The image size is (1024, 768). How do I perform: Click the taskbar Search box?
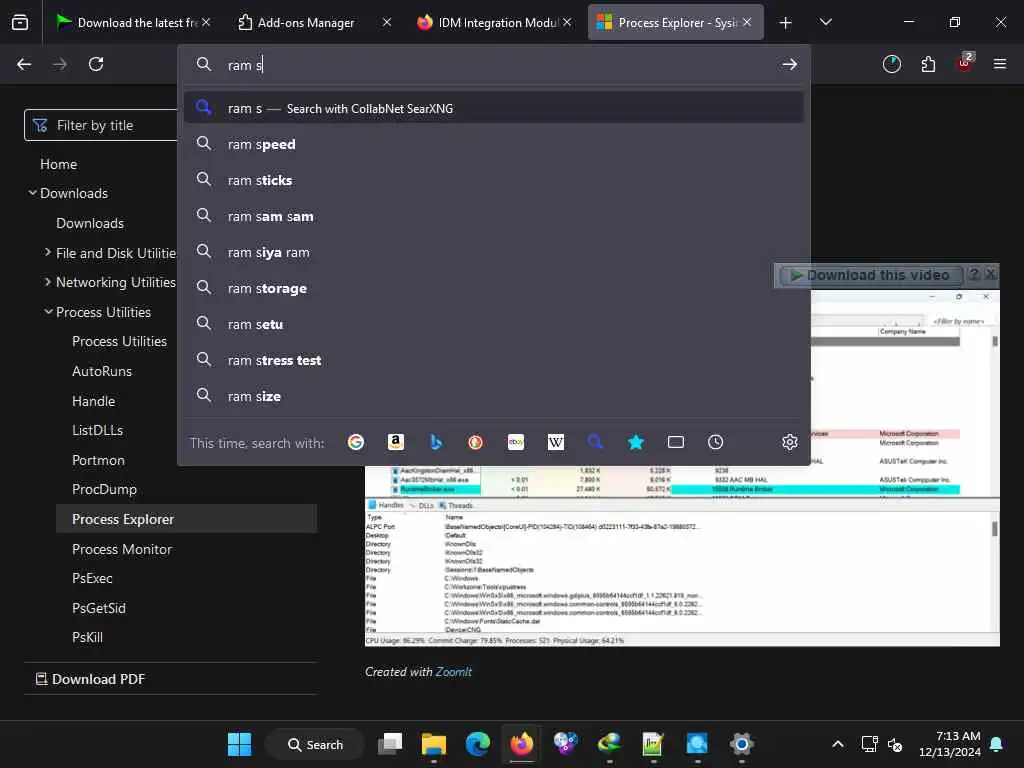pos(315,744)
